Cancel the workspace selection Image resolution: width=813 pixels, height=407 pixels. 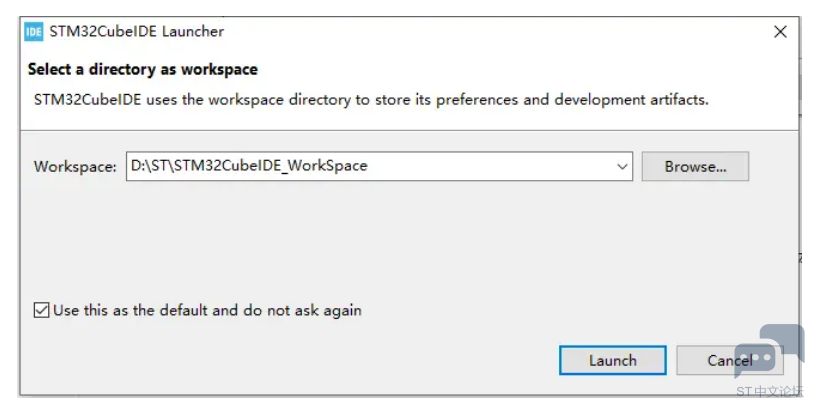pyautogui.click(x=729, y=360)
